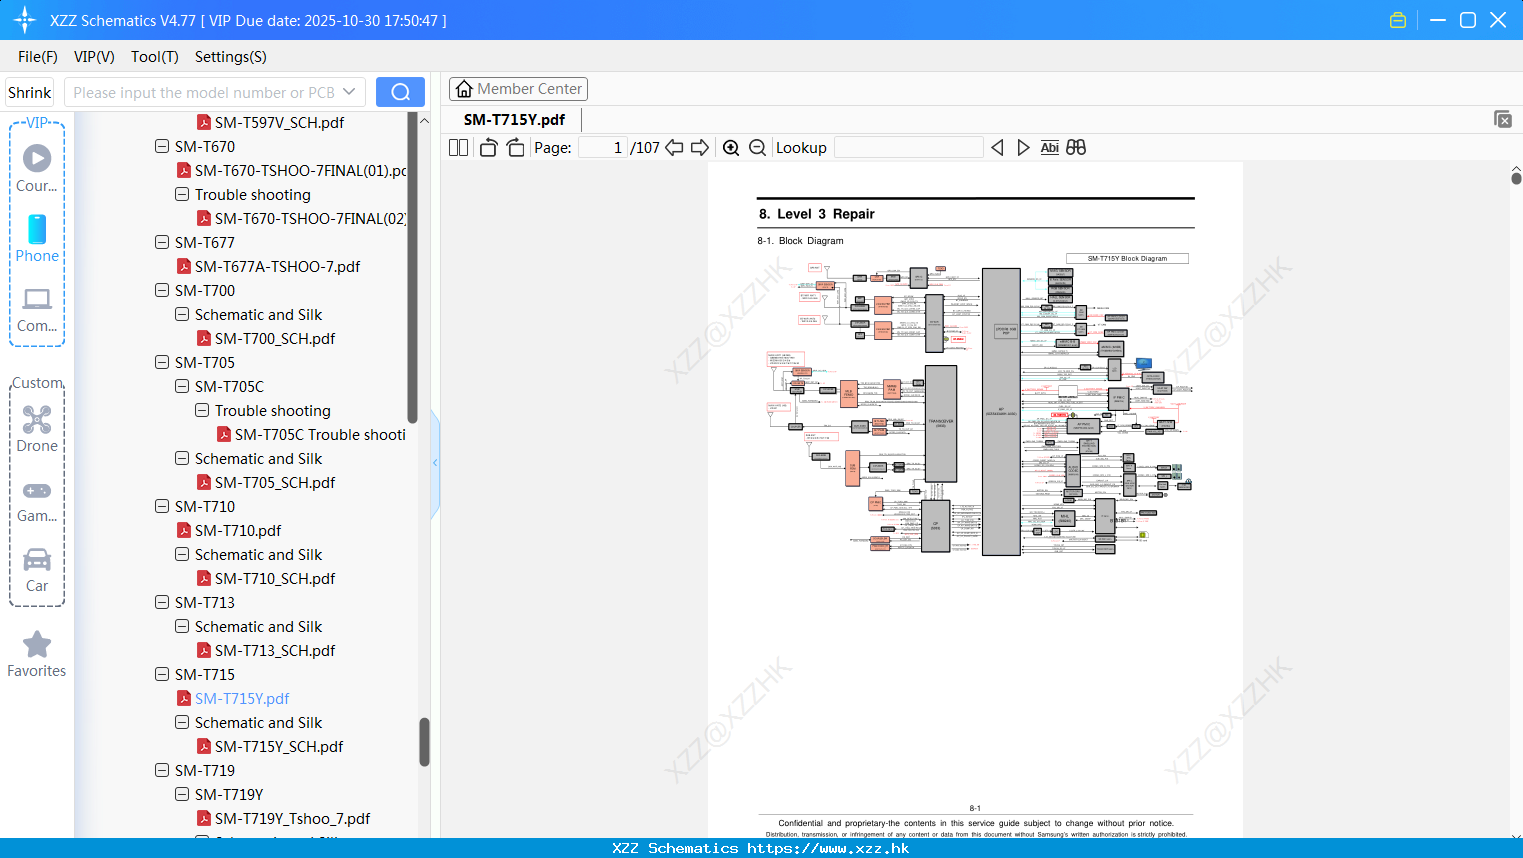1523x858 pixels.
Task: Select the SM-T715Y.pdf tab
Action: [514, 119]
